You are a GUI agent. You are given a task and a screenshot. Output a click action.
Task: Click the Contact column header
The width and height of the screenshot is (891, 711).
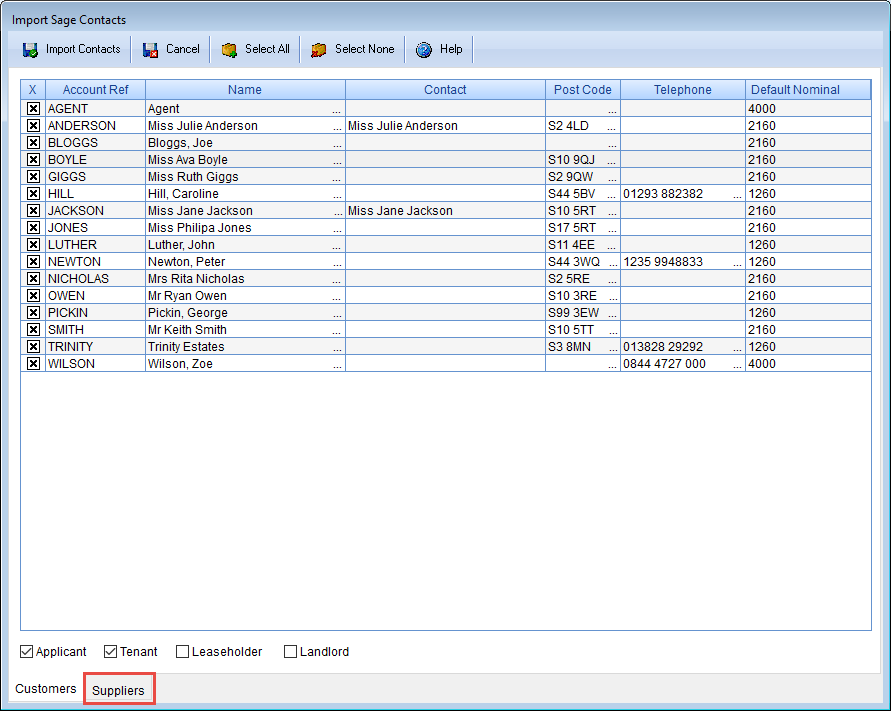pos(445,90)
